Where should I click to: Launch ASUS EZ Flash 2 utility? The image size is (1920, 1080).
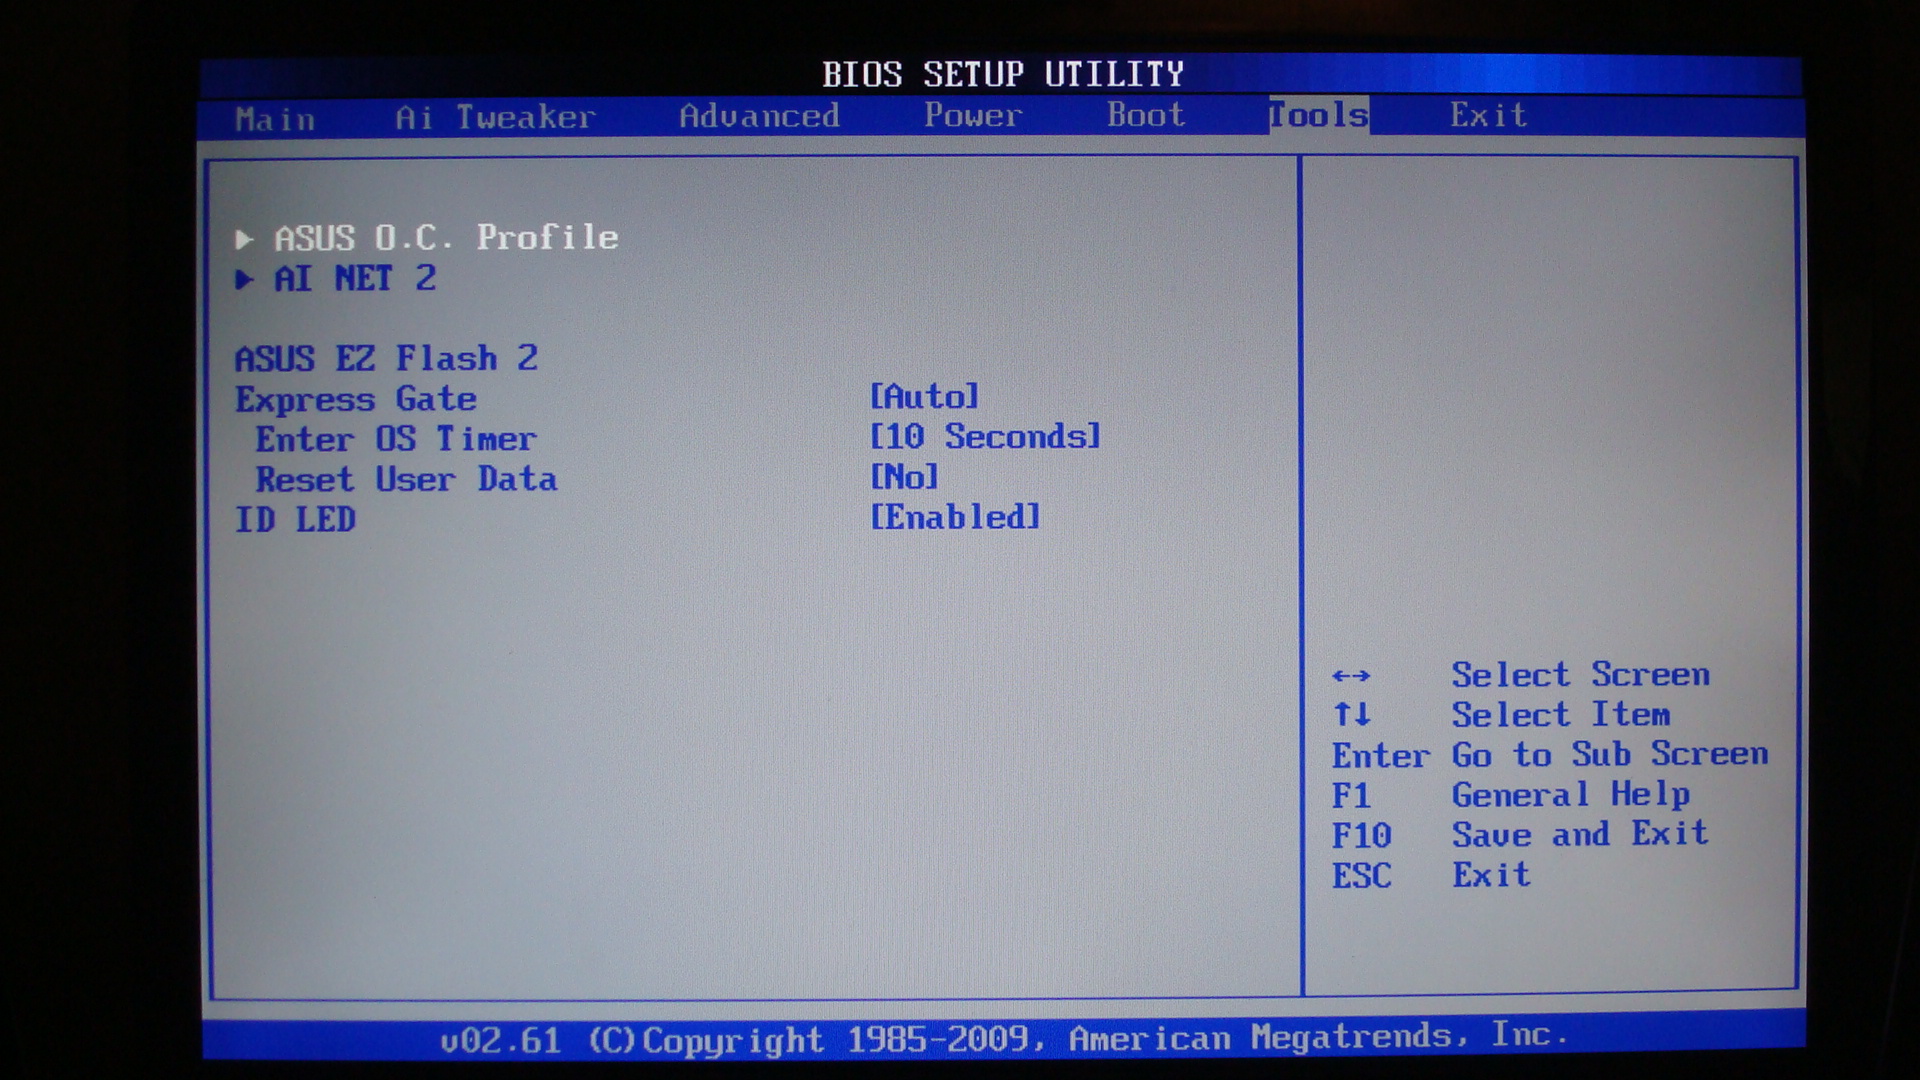tap(386, 358)
